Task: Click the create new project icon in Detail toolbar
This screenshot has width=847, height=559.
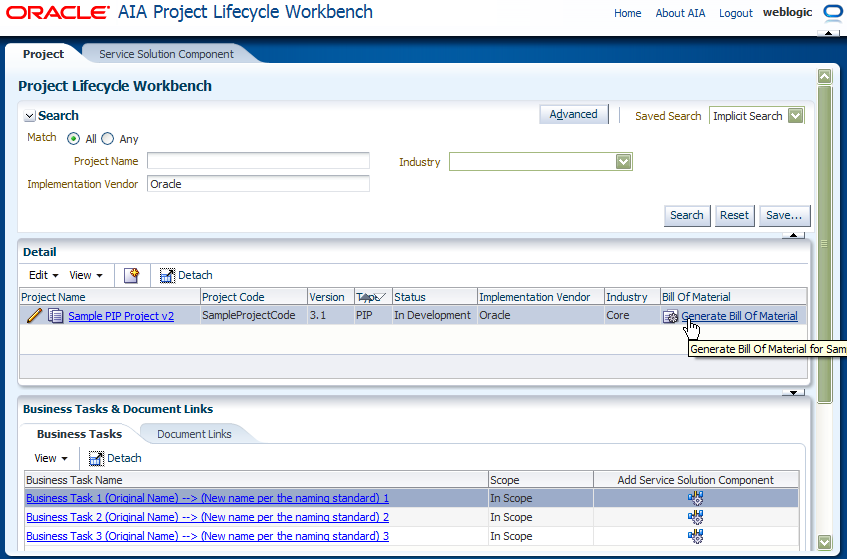Action: point(132,275)
